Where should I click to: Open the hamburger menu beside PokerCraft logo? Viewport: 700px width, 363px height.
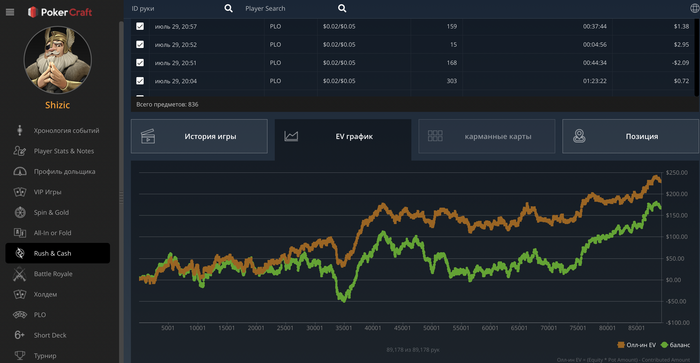click(x=10, y=12)
